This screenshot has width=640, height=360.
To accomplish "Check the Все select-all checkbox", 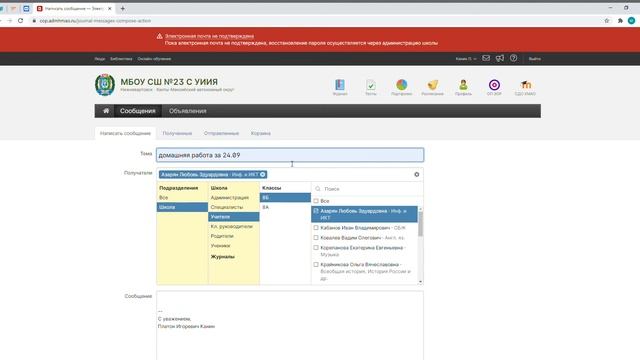I will [316, 201].
